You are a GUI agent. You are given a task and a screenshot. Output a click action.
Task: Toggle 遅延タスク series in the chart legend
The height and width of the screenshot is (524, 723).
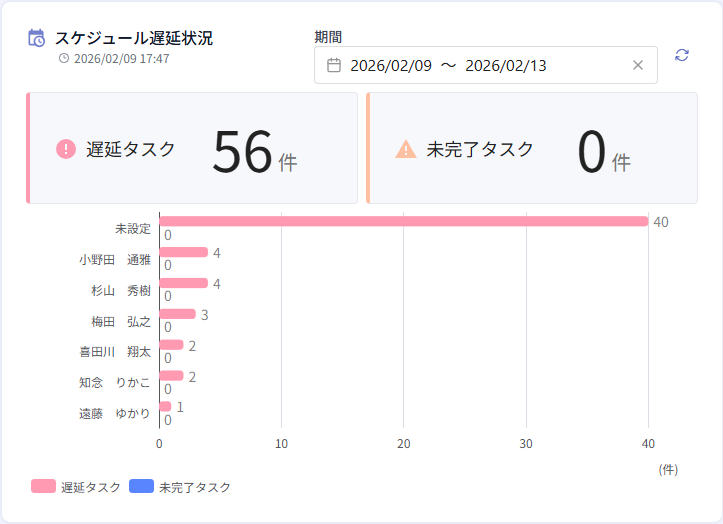91,487
